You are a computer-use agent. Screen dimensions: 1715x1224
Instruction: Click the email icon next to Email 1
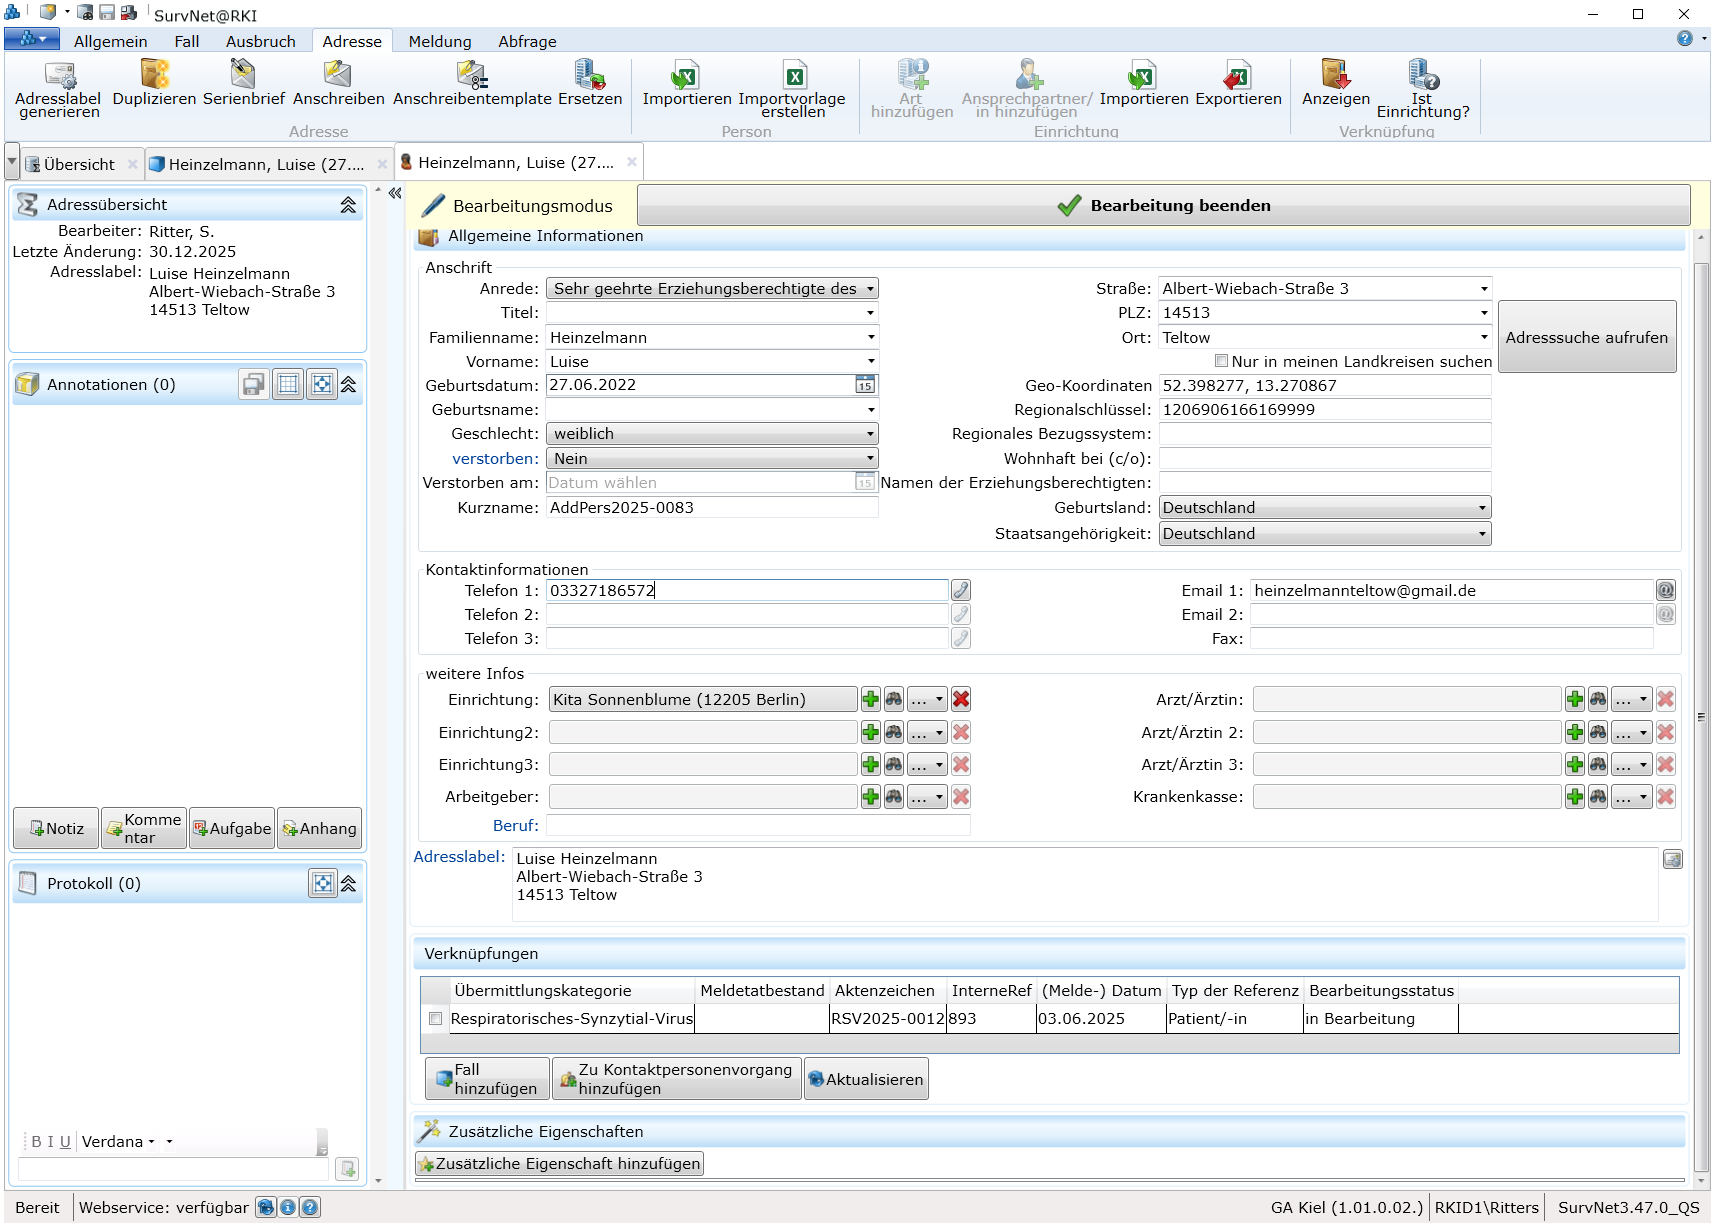click(1666, 591)
